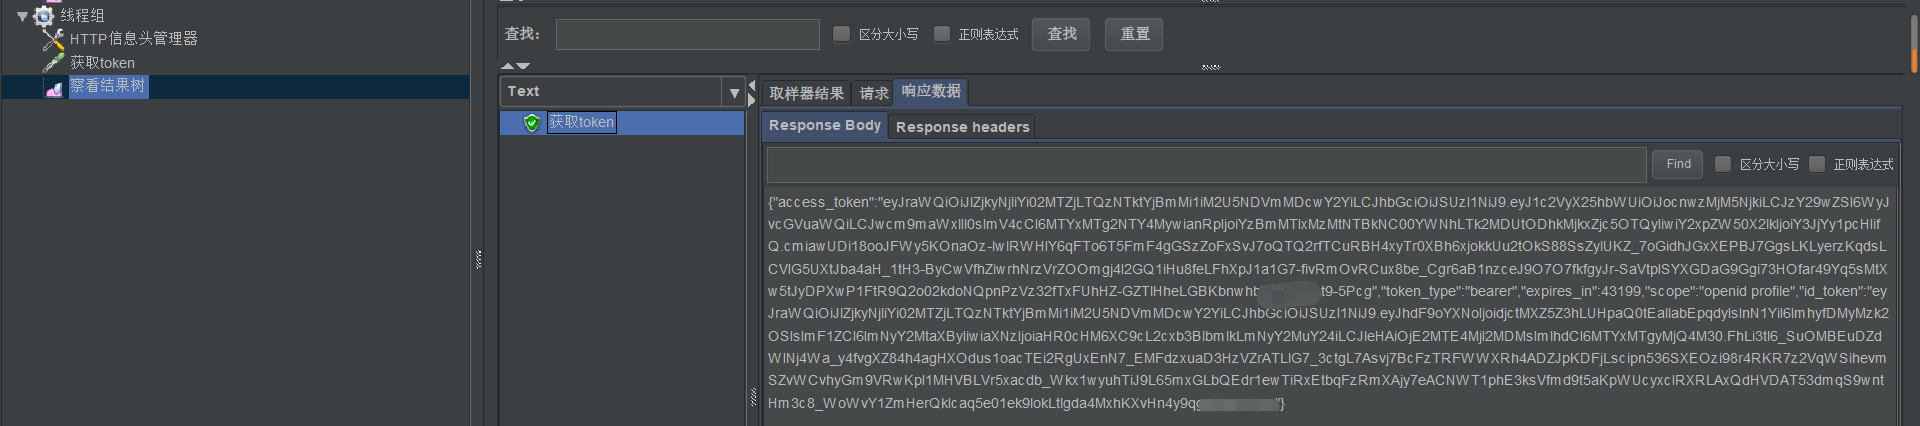Switch to 请求 tab
This screenshot has width=1920, height=426.
(874, 93)
